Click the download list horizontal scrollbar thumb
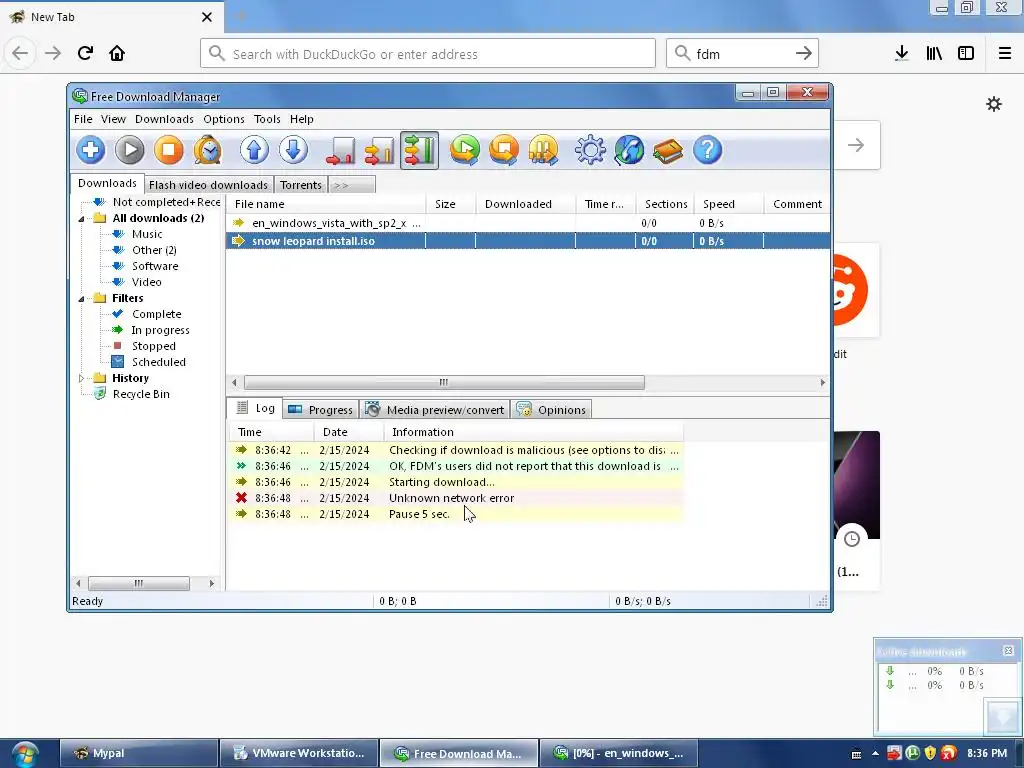This screenshot has width=1024, height=768. point(444,382)
